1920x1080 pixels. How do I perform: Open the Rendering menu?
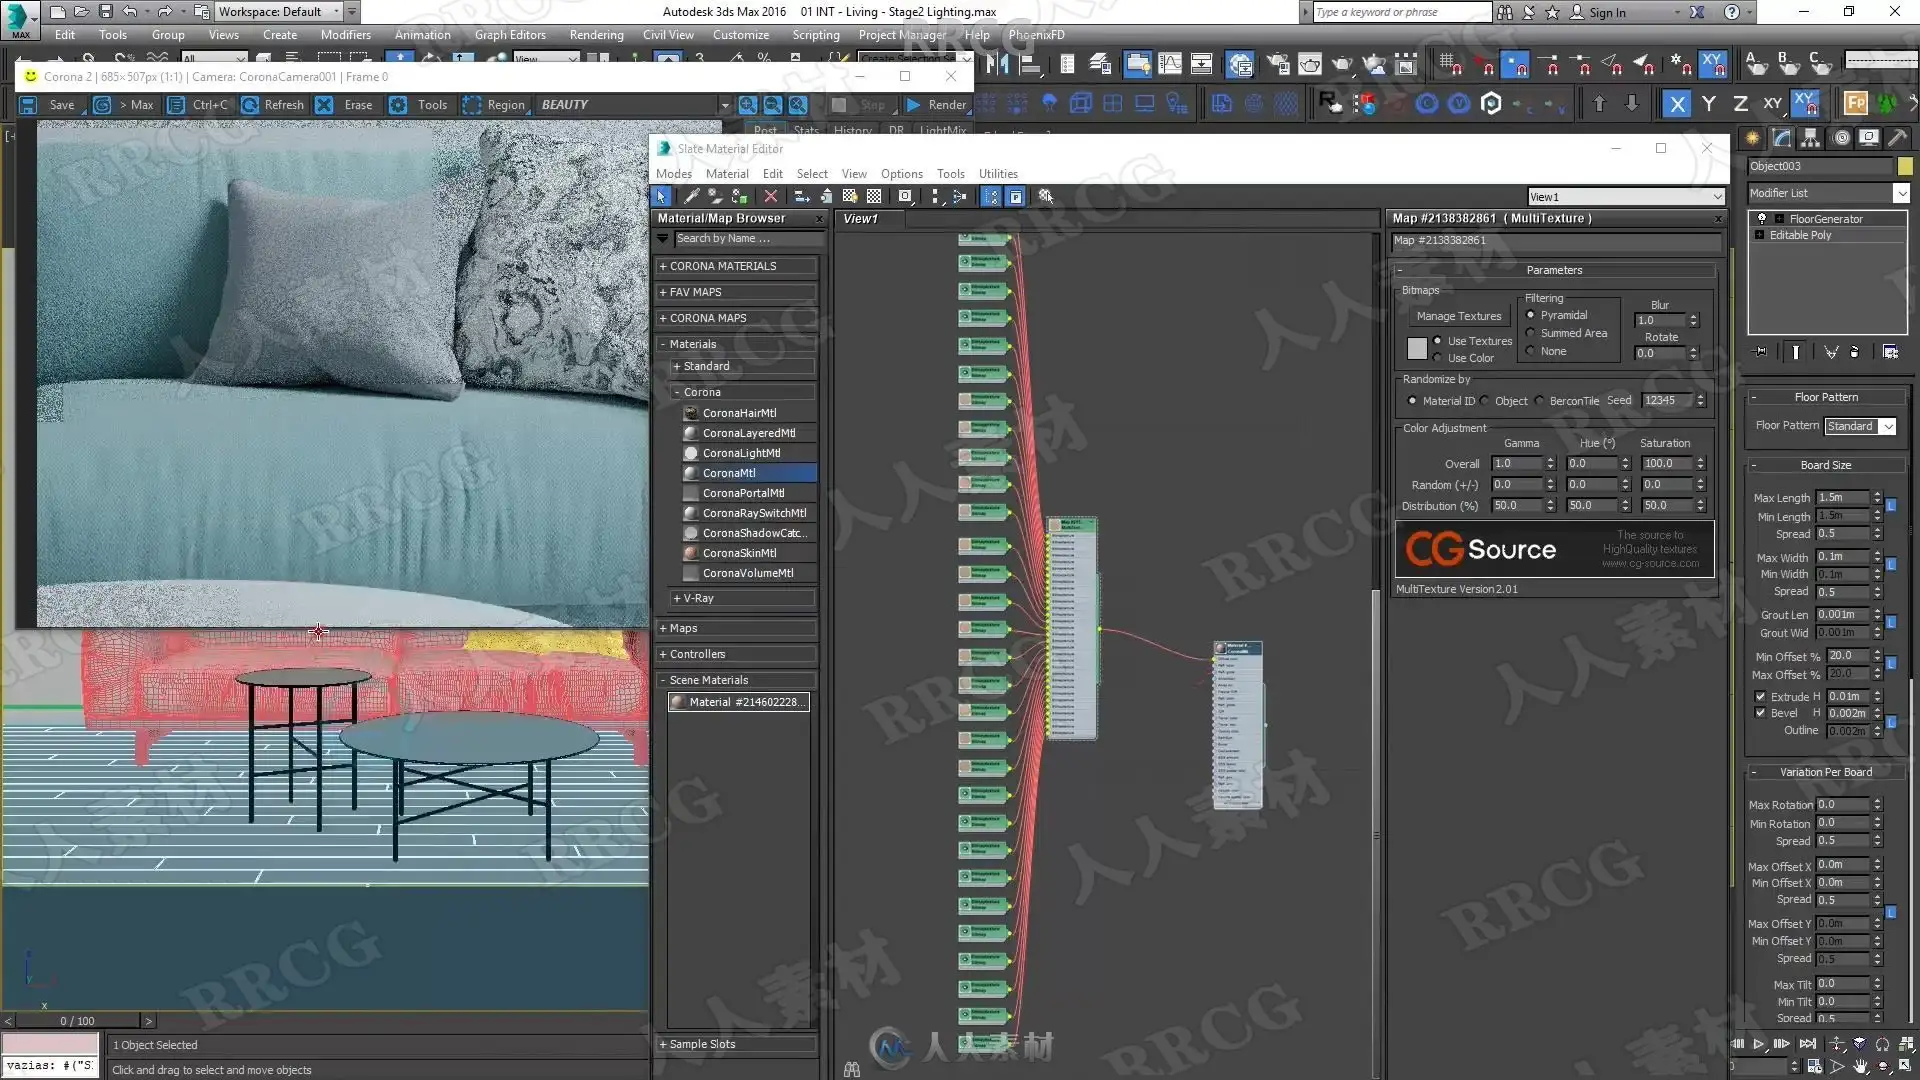596,35
